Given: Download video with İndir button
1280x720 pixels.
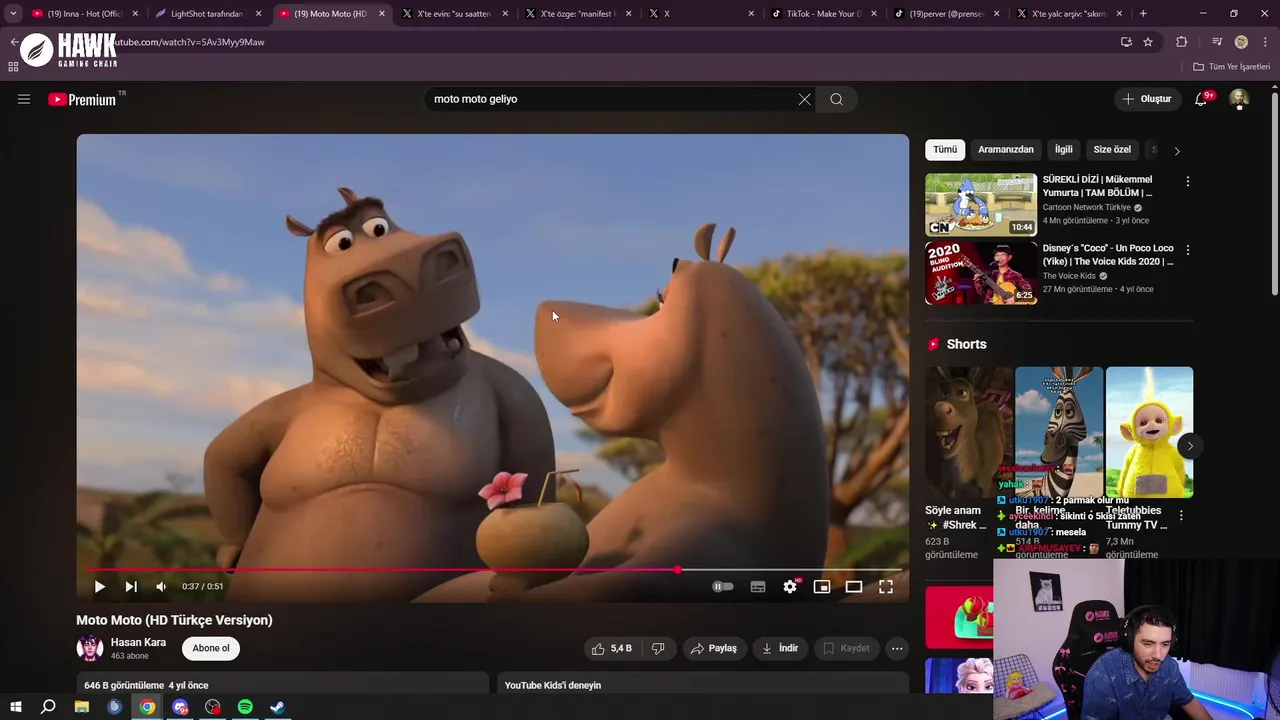Looking at the screenshot, I should coord(780,648).
